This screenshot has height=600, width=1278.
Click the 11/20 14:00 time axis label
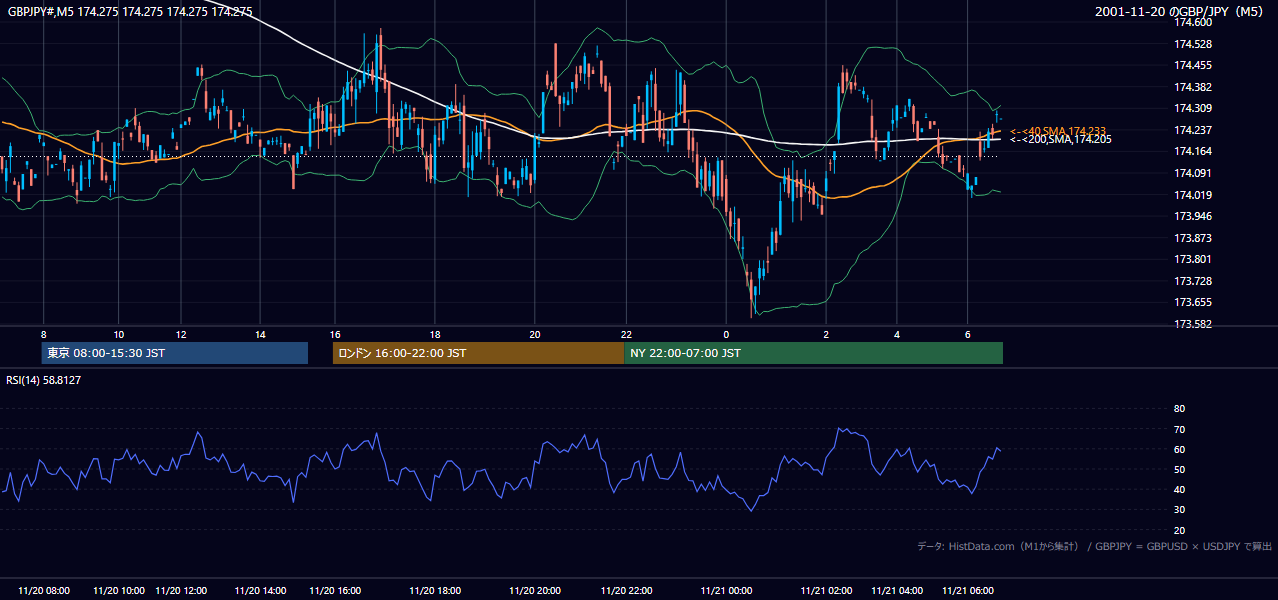tap(261, 591)
